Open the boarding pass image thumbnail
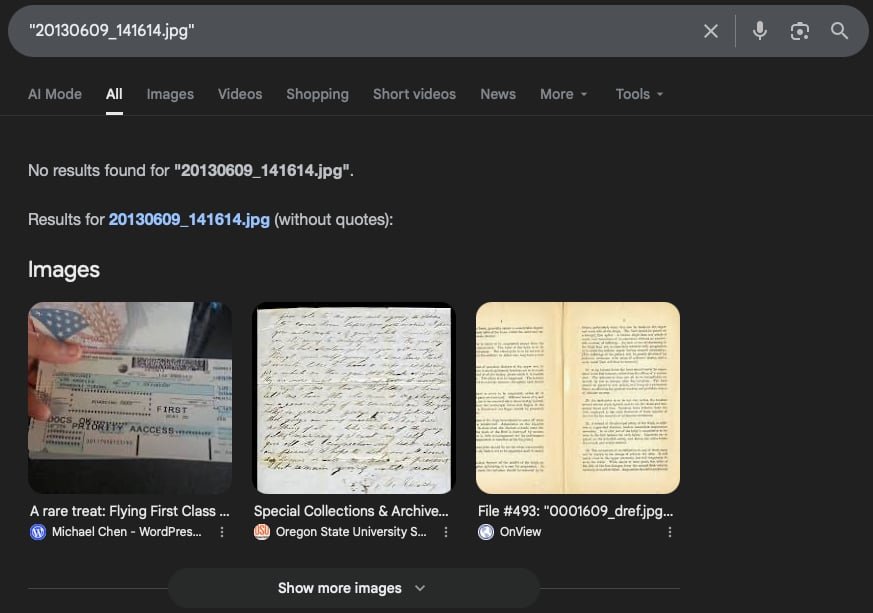This screenshot has height=613, width=873. coord(130,398)
